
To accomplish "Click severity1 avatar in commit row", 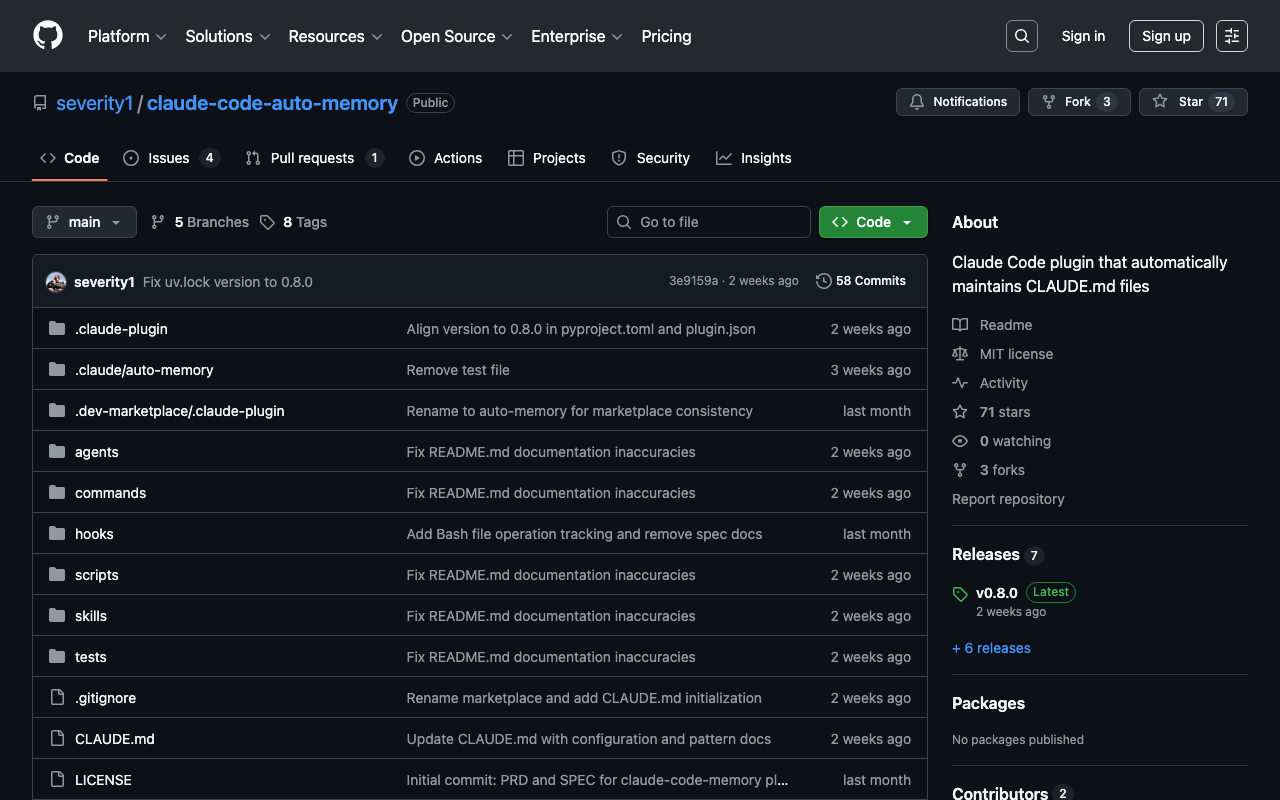I will pyautogui.click(x=56, y=282).
